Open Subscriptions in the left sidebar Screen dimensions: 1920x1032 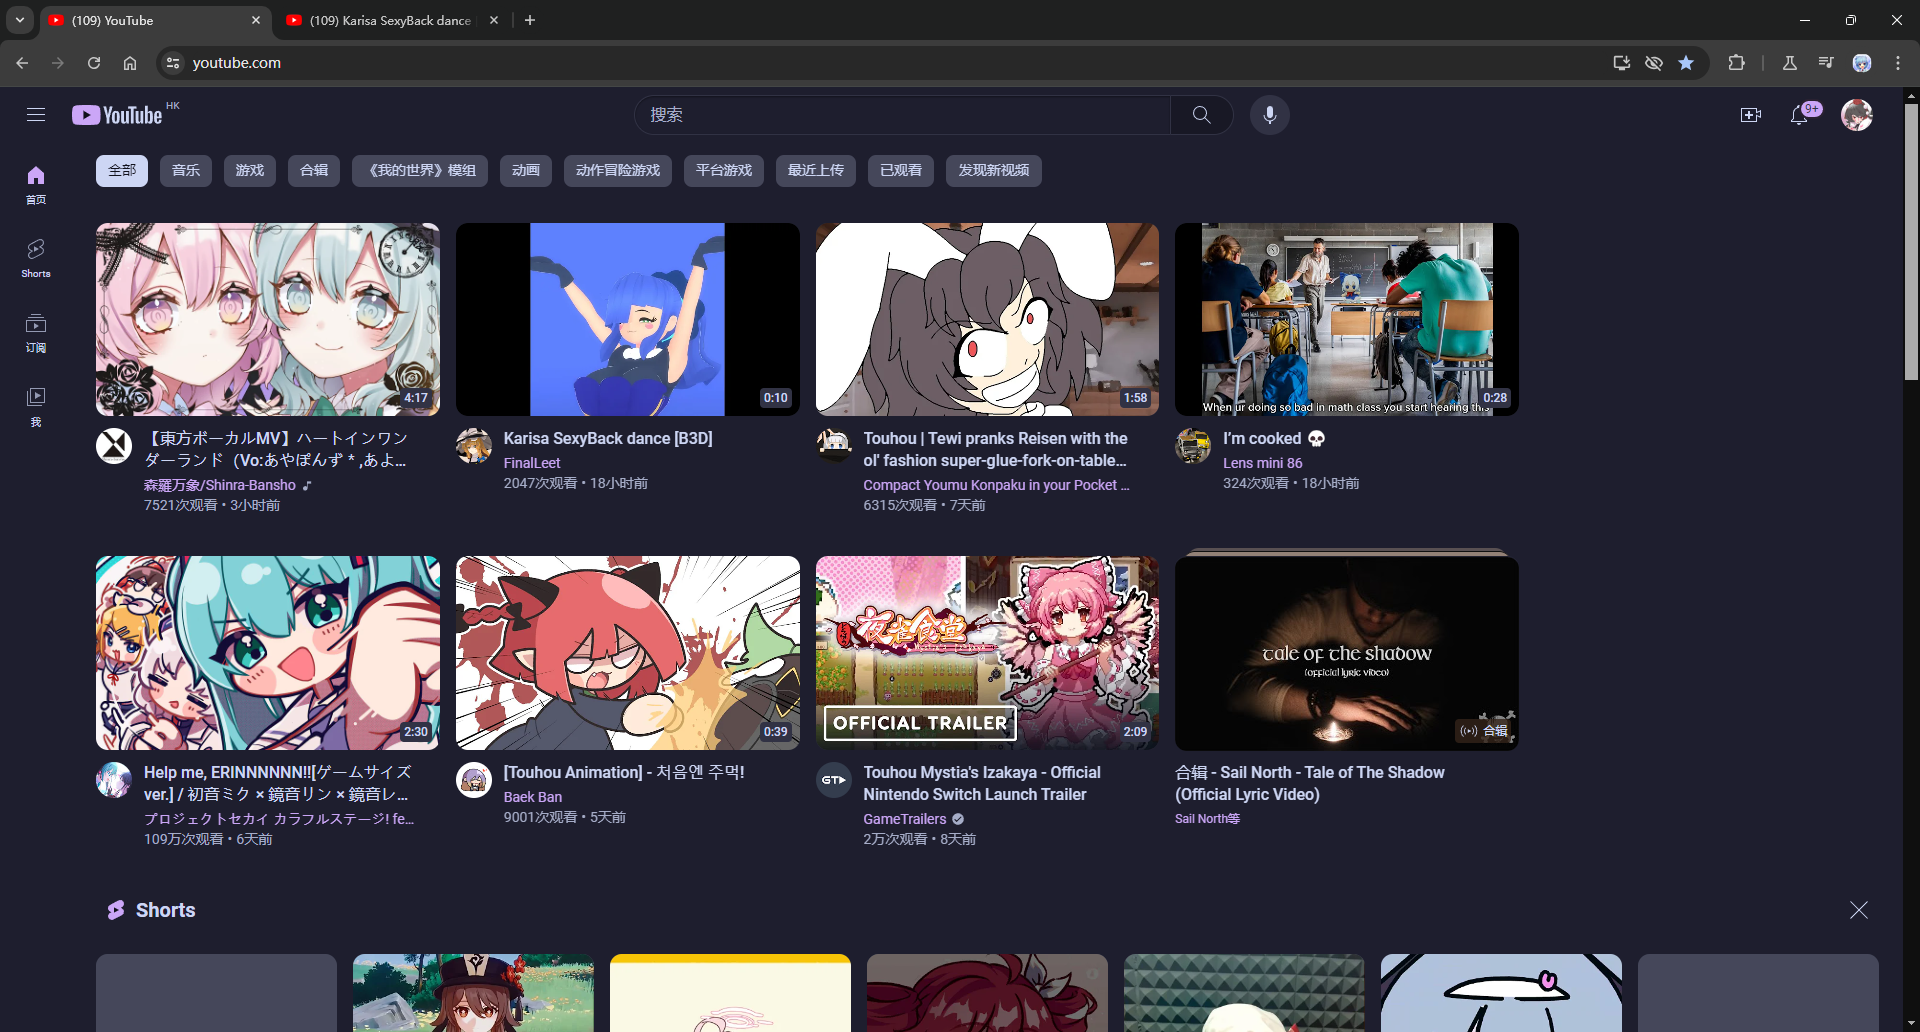(36, 332)
